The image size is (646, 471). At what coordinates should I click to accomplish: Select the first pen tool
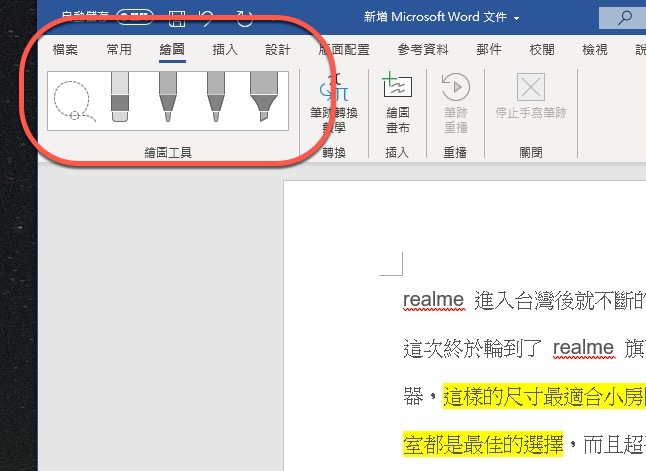[167, 98]
